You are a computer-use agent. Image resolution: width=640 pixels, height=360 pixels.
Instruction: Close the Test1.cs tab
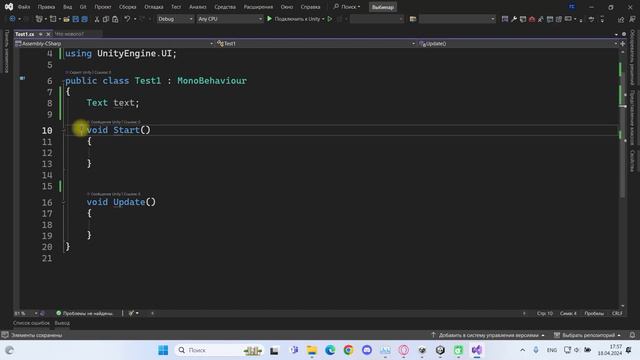pos(48,34)
